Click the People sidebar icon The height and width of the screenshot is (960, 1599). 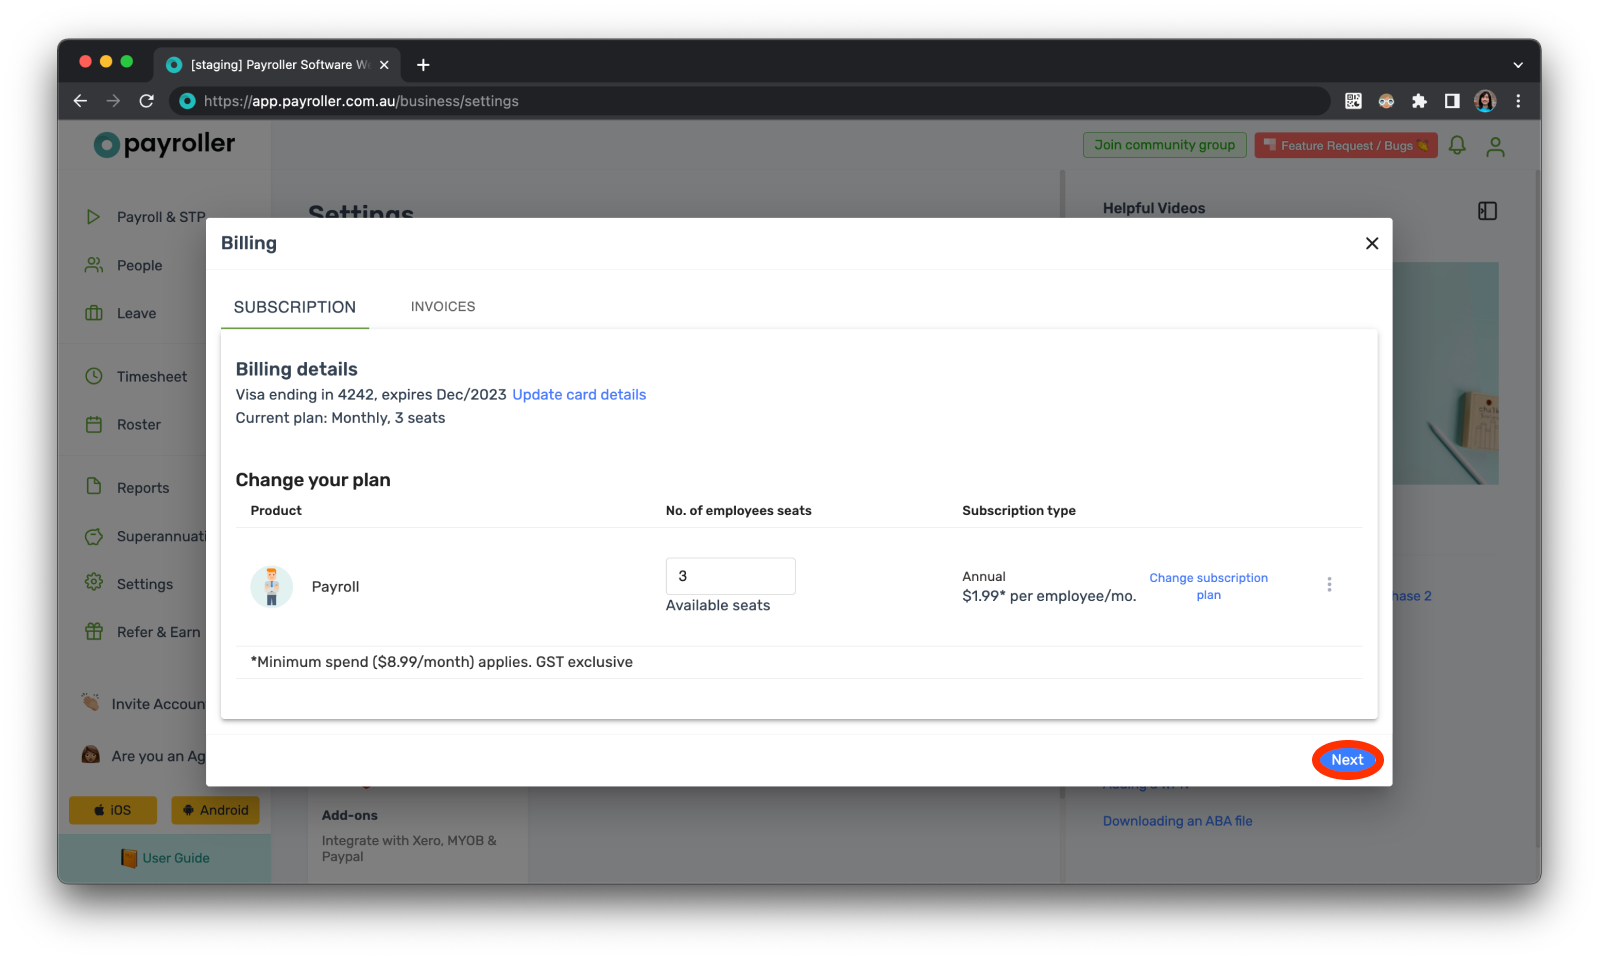pyautogui.click(x=94, y=265)
